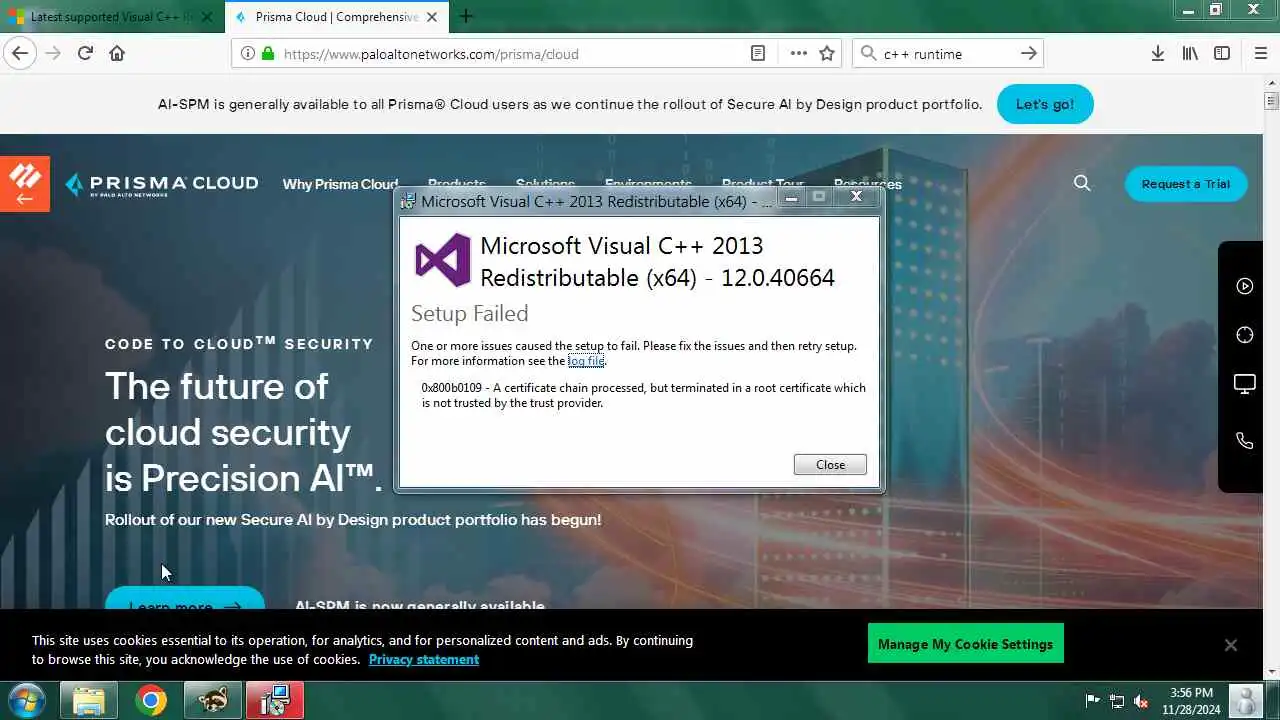The width and height of the screenshot is (1280, 720).
Task: Select the Prisma Cloud tab
Action: point(337,17)
